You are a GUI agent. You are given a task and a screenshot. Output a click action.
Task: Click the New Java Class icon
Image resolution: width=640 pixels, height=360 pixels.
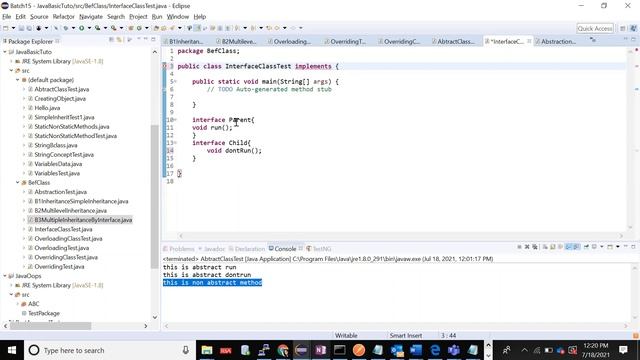[139, 28]
